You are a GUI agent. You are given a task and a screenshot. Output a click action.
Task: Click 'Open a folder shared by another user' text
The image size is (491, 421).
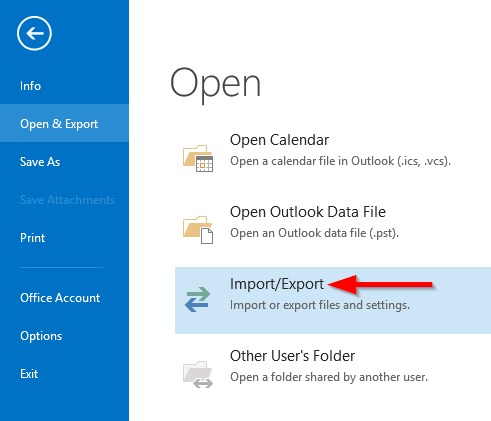point(329,377)
